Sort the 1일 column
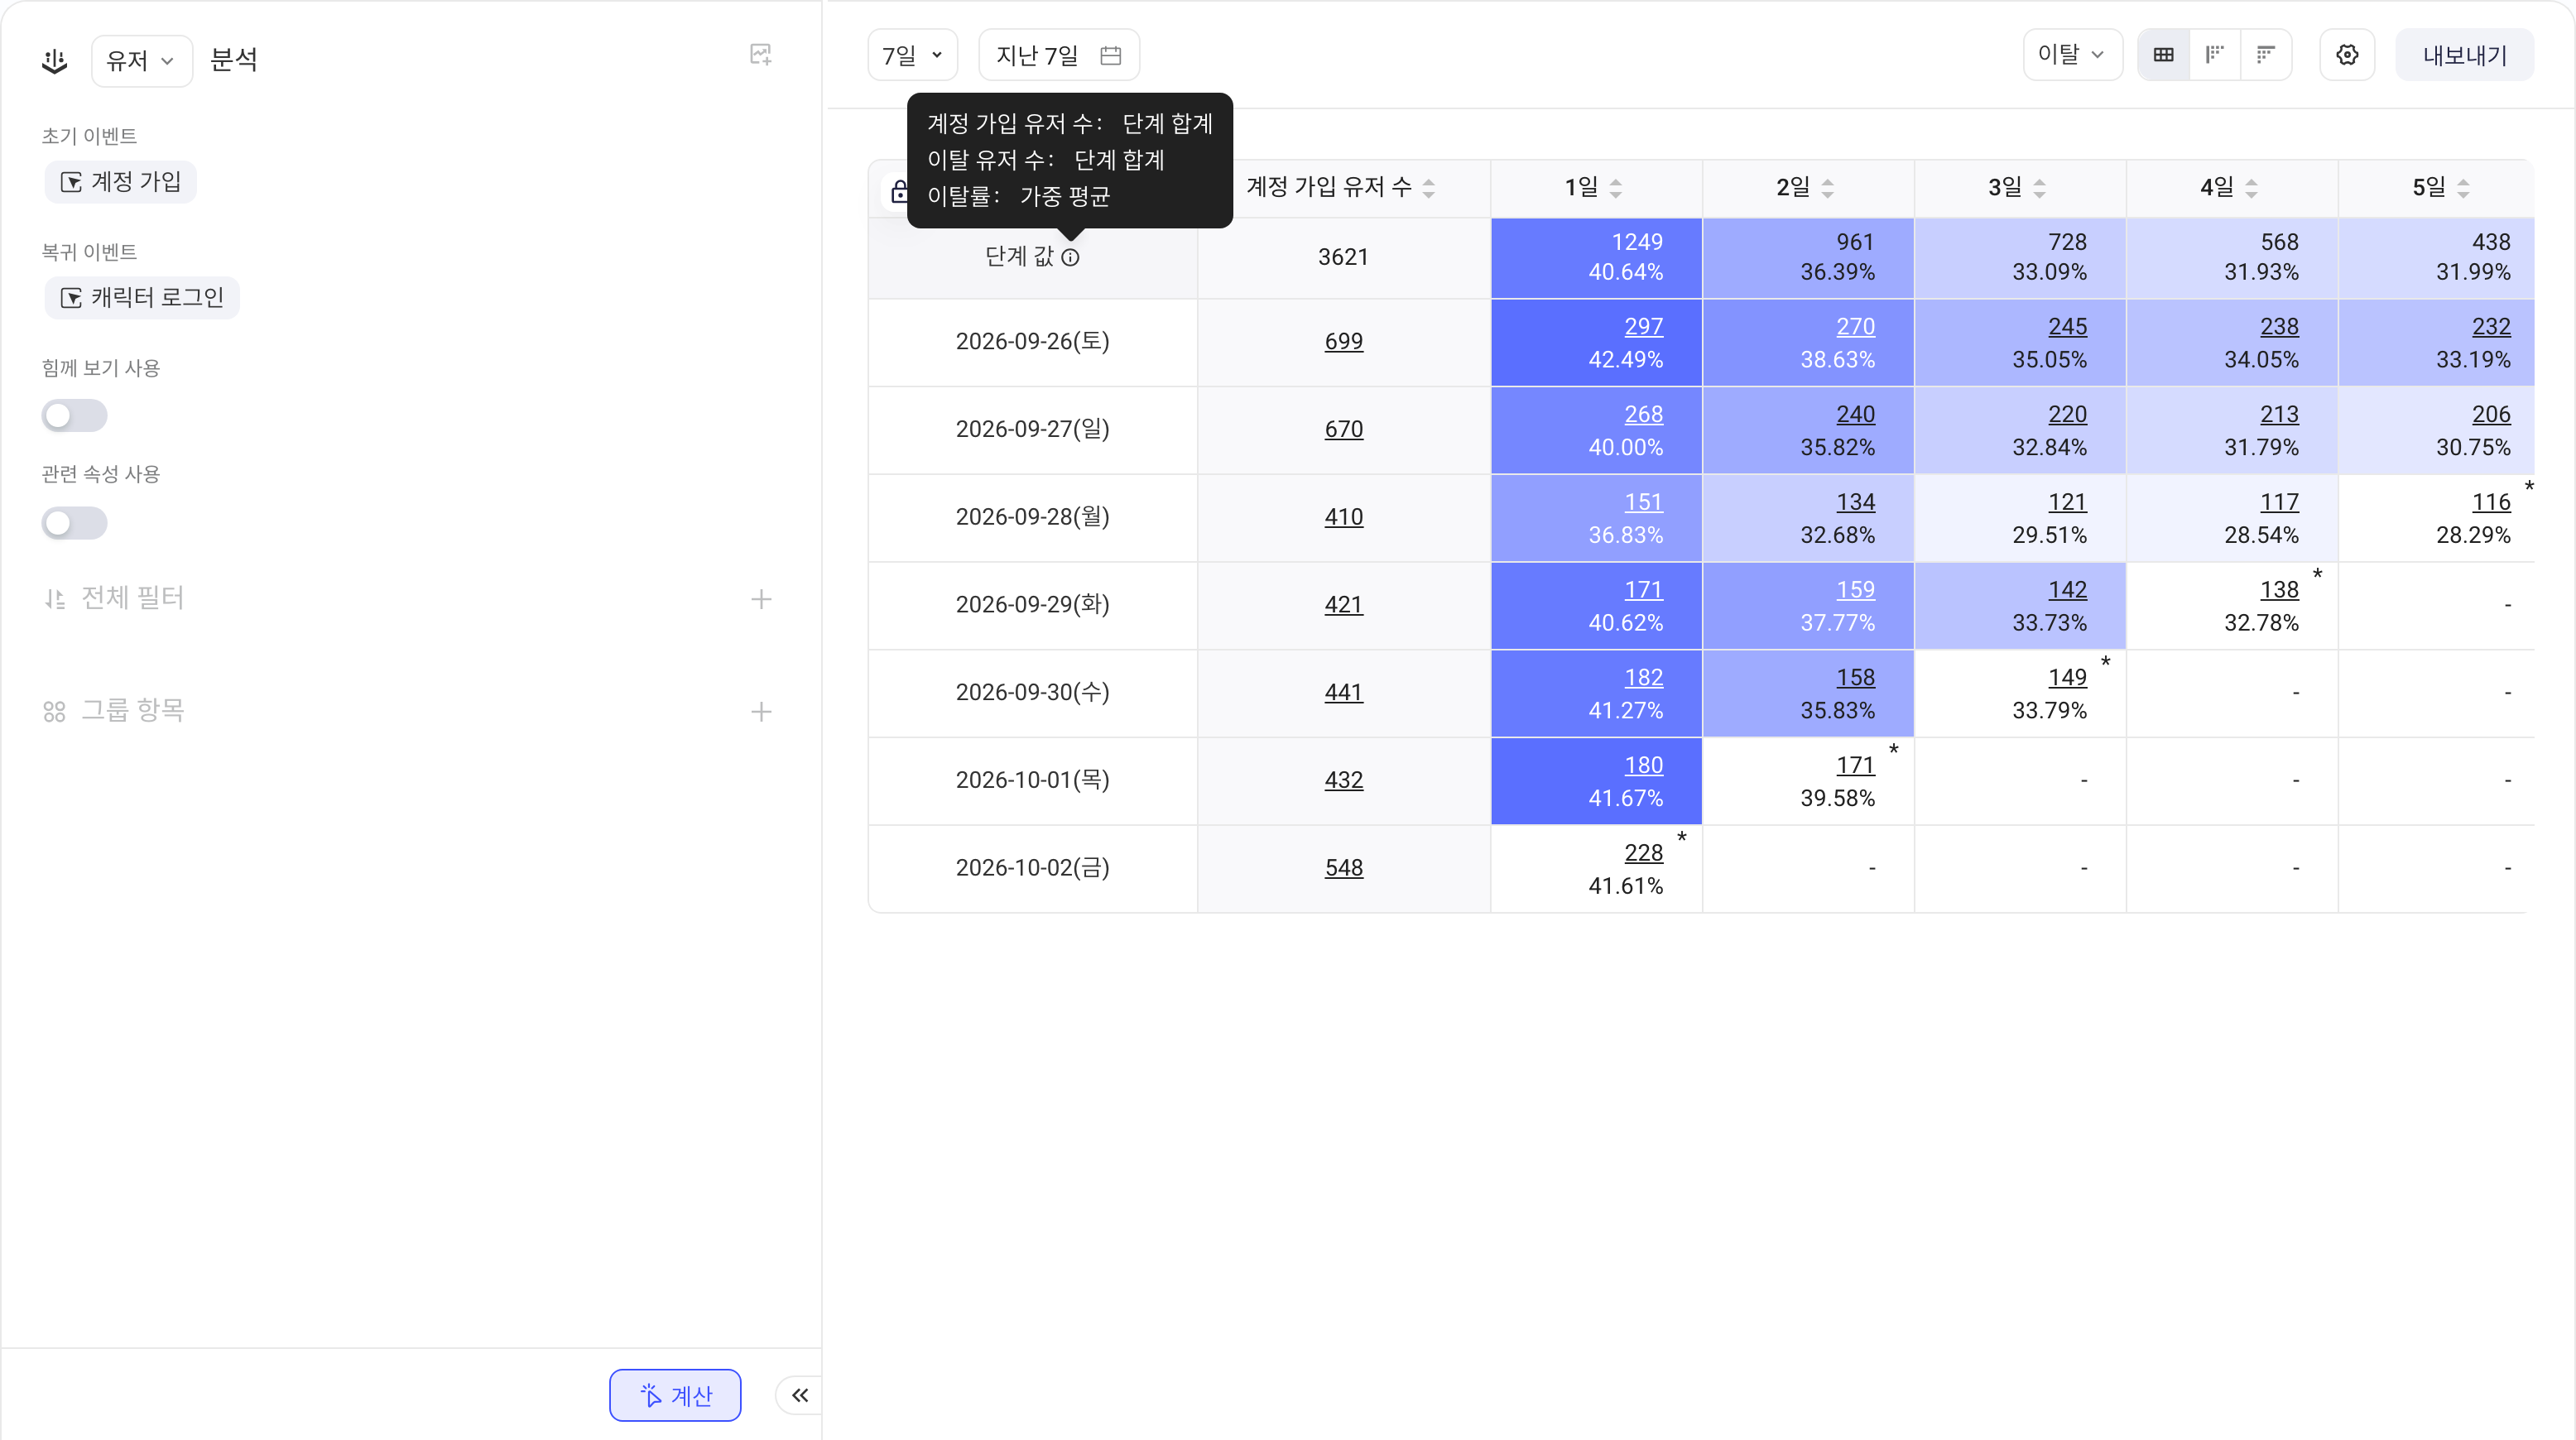2576x1440 pixels. [x=1615, y=188]
